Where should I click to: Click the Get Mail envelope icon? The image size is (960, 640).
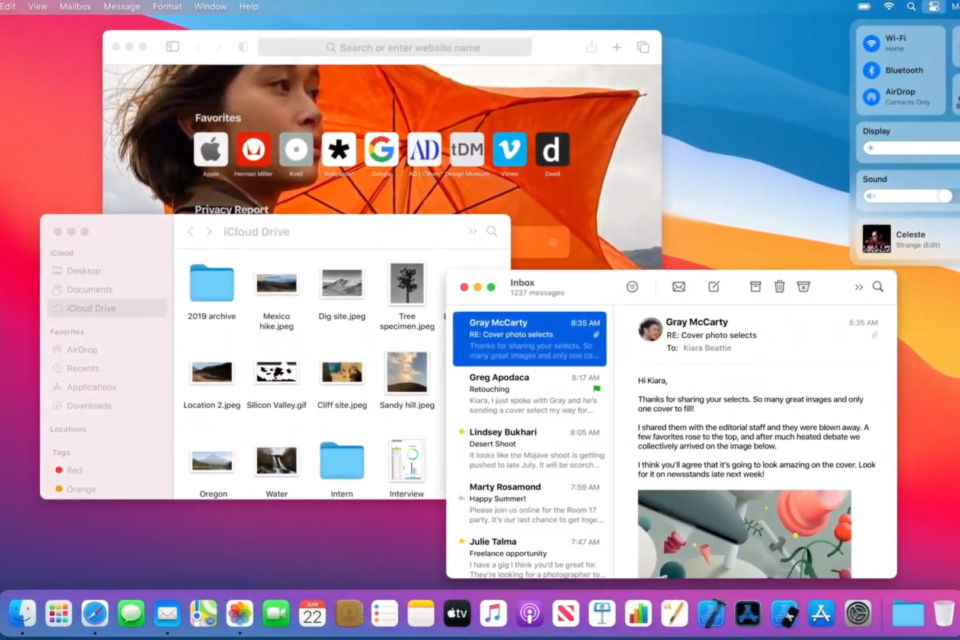(679, 287)
